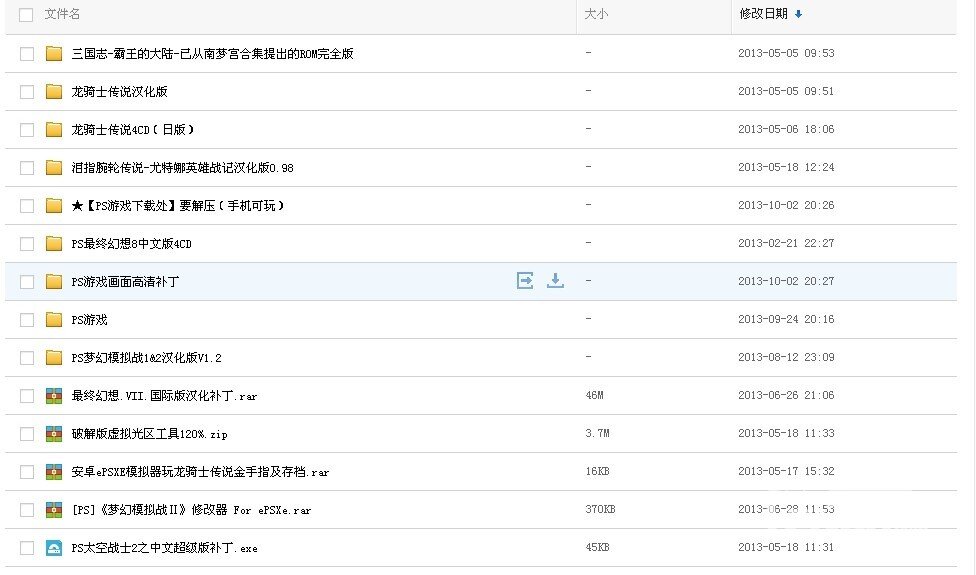Viewport: 976px width, 575px height.
Task: Click folder icon beside 泪指腕轮传说
Action: click(x=54, y=167)
